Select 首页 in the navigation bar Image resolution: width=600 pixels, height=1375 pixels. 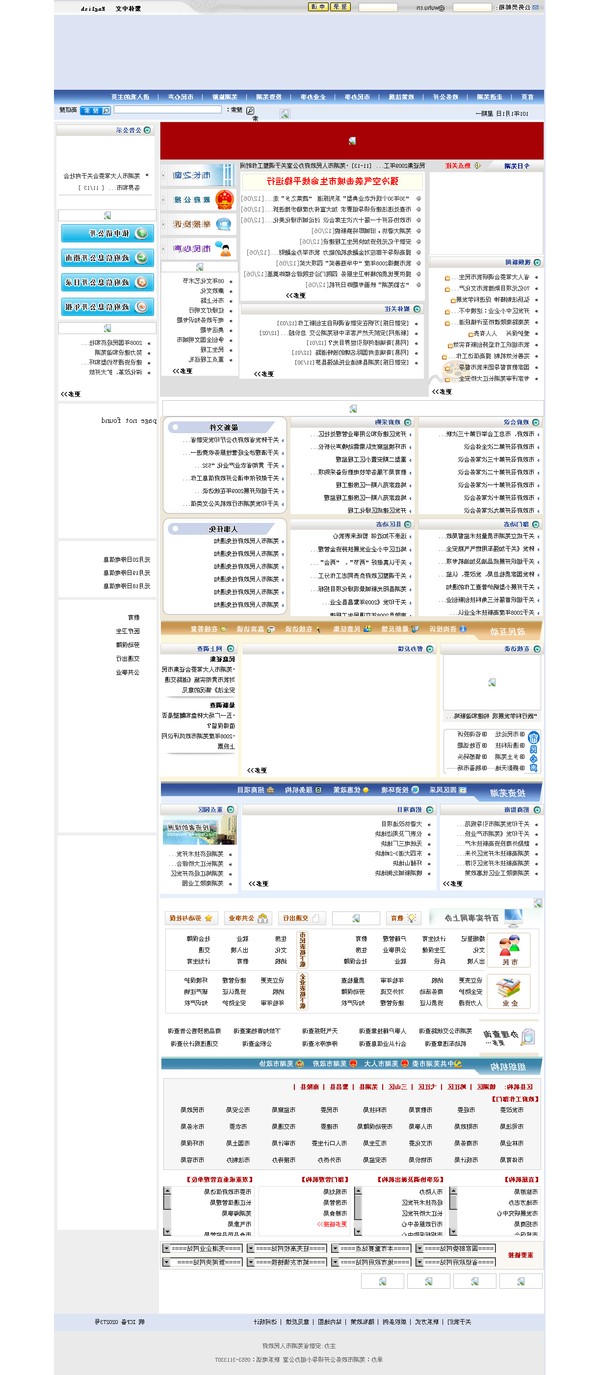coord(527,96)
